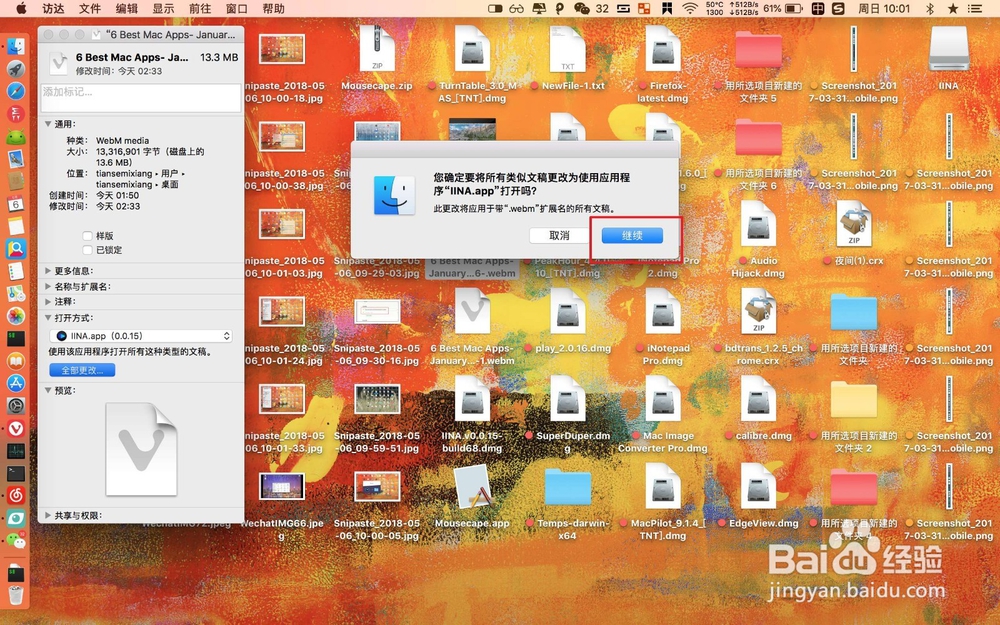The image size is (1000, 625).
Task: Select Mousecape.app on the desktop
Action: 472,487
